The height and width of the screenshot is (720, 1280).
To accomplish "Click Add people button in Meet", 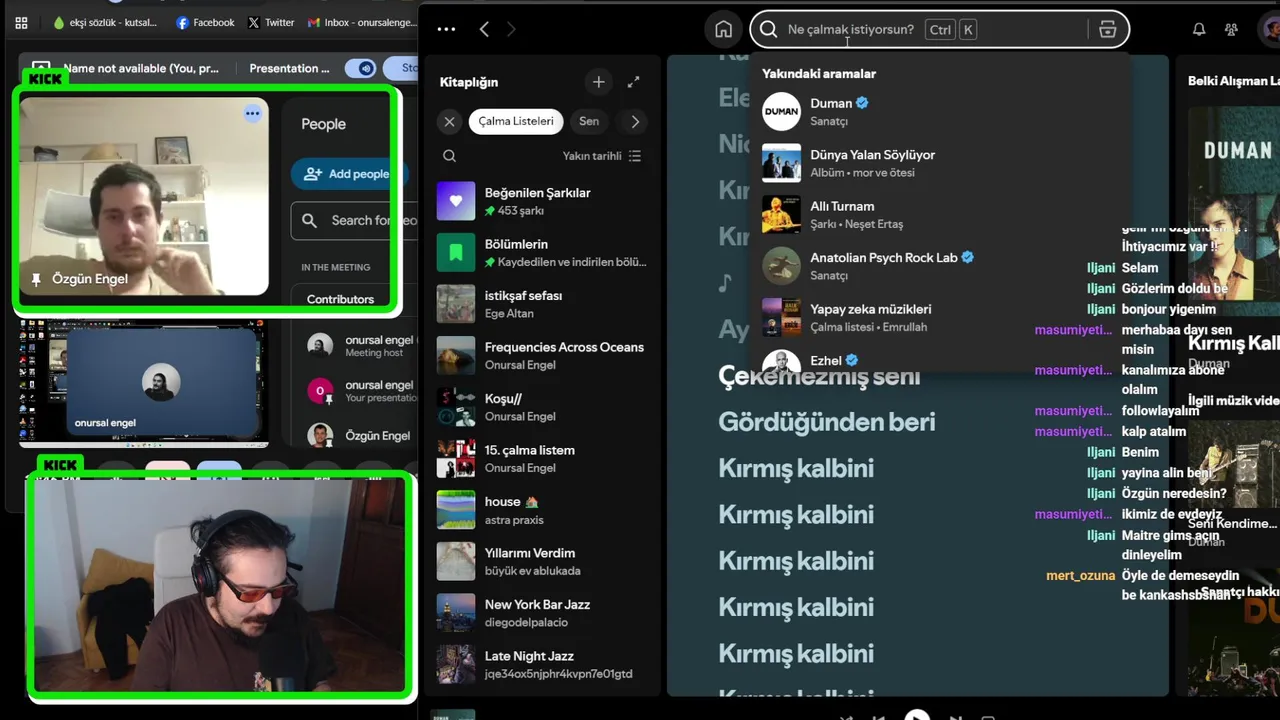I will pyautogui.click(x=350, y=174).
